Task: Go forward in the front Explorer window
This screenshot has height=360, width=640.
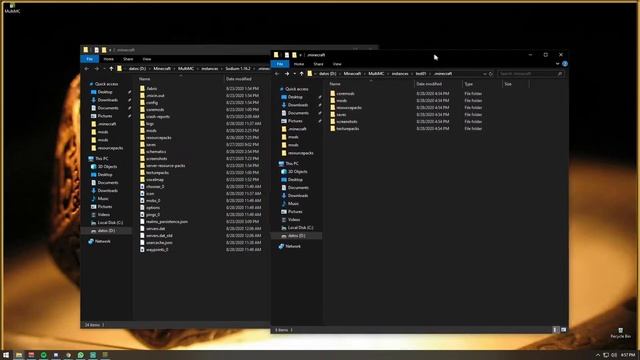Action: [287, 74]
